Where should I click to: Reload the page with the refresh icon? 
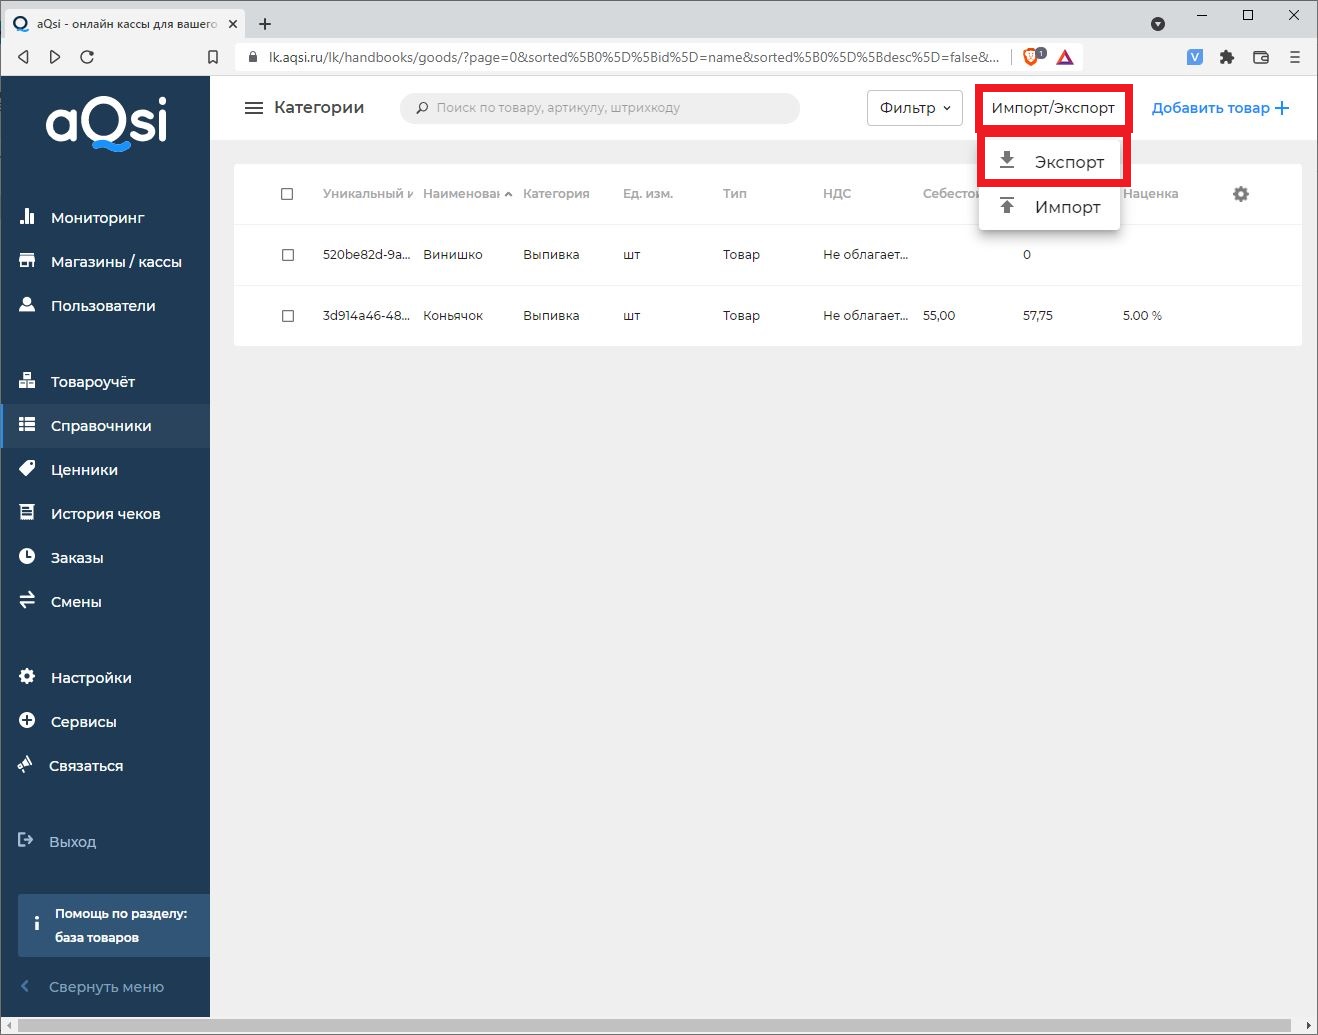tap(87, 57)
